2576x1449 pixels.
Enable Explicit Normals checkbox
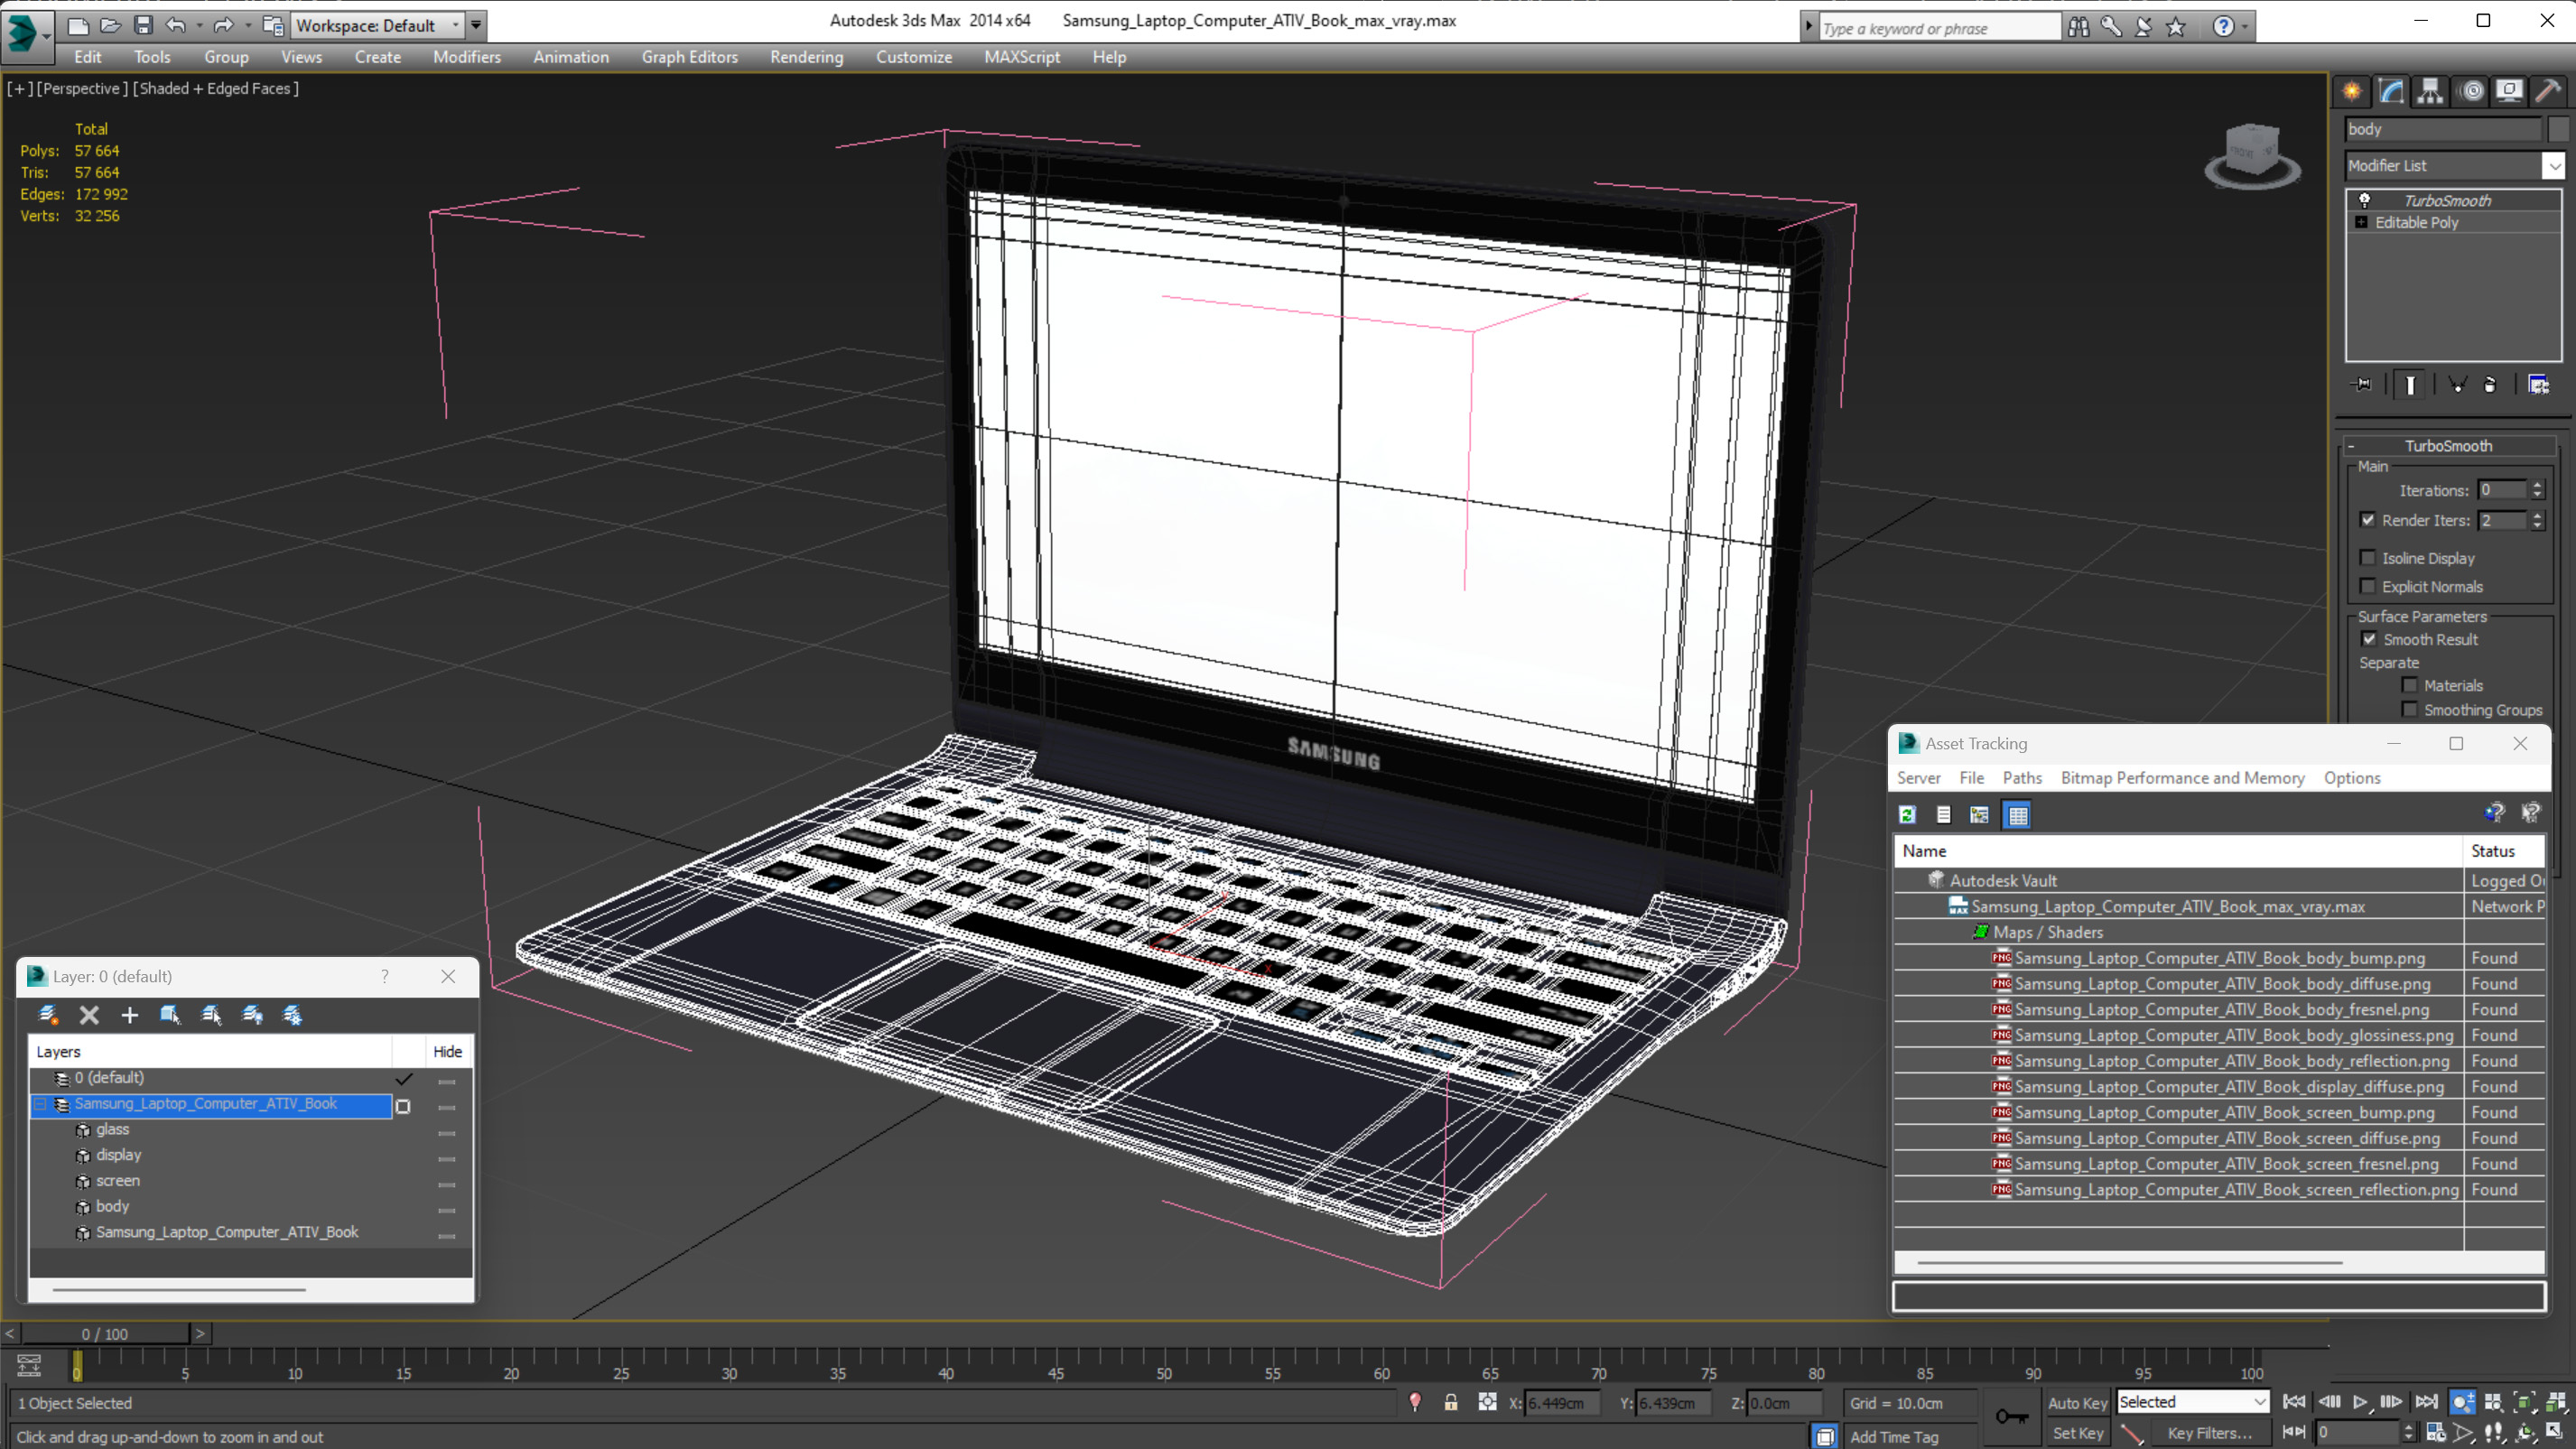tap(2367, 586)
